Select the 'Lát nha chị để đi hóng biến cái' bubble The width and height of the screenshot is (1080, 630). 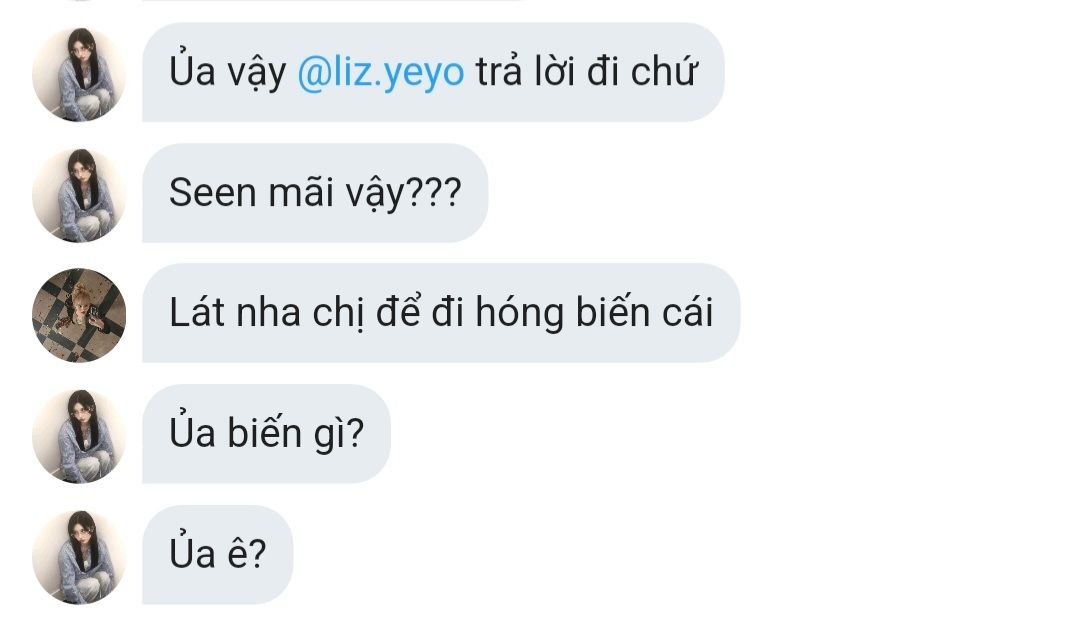[x=441, y=313]
